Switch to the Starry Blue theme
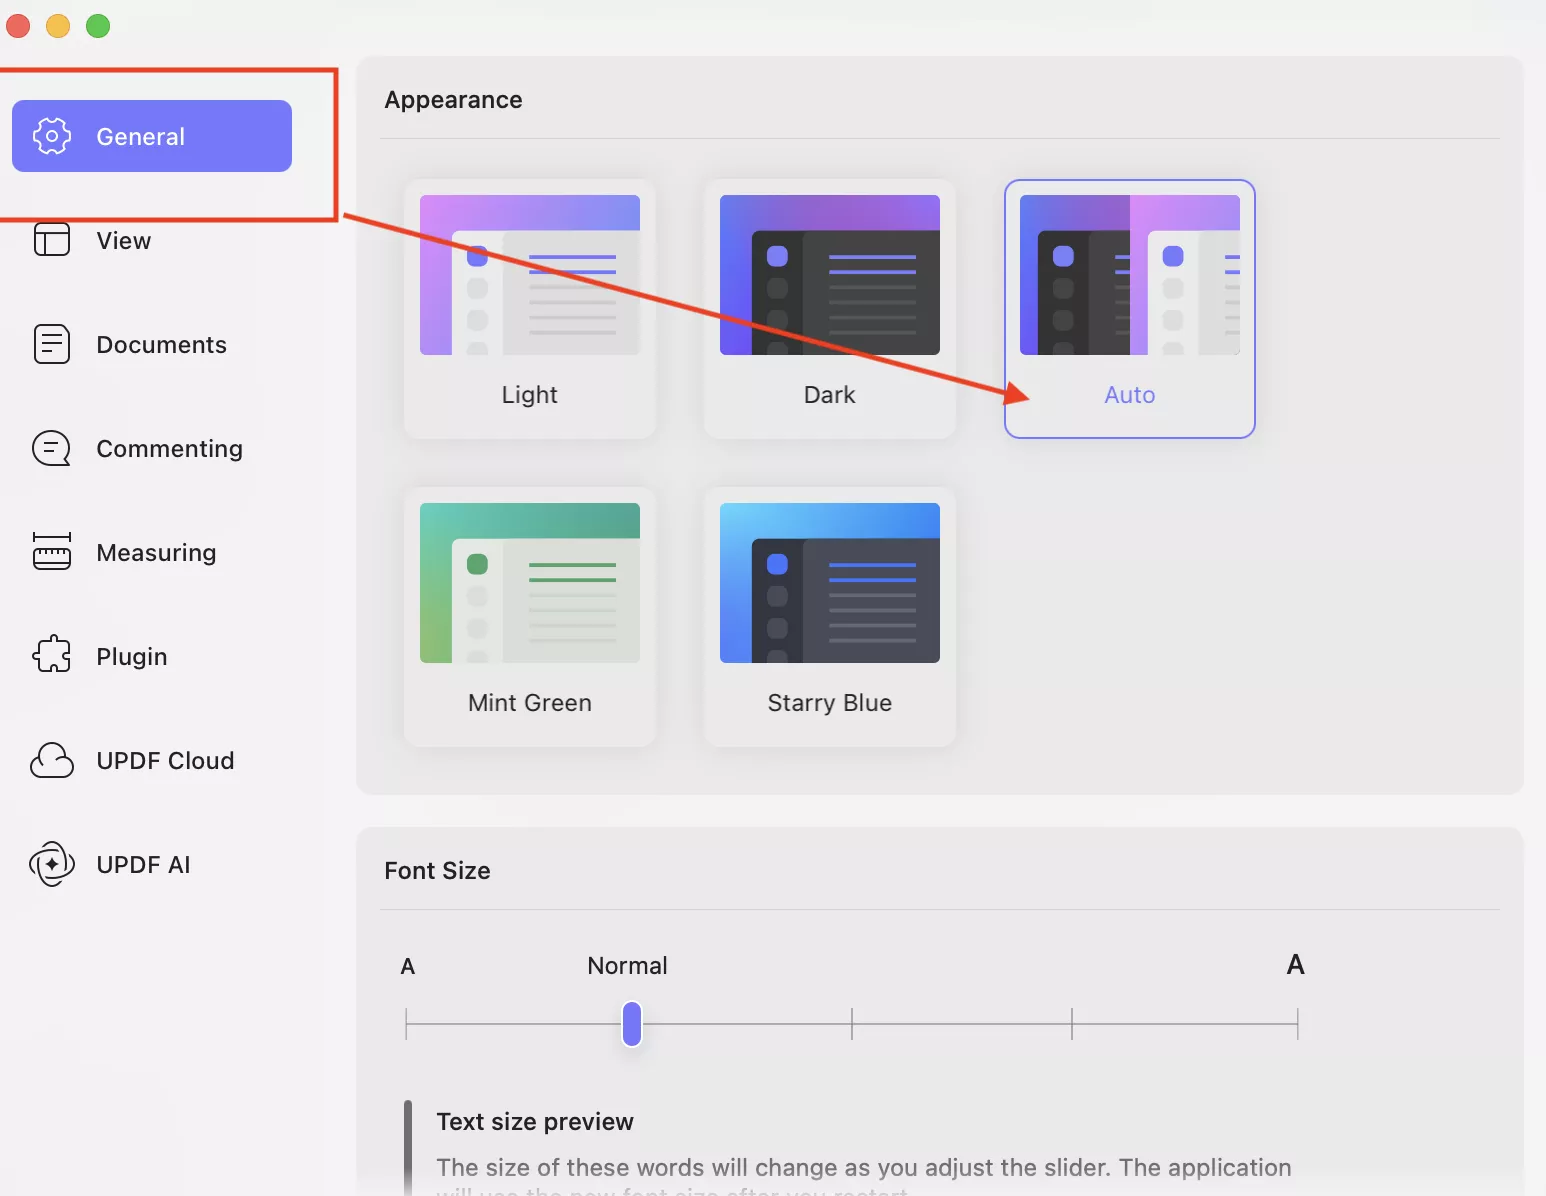Screen dimensions: 1546x1196 (x=830, y=617)
